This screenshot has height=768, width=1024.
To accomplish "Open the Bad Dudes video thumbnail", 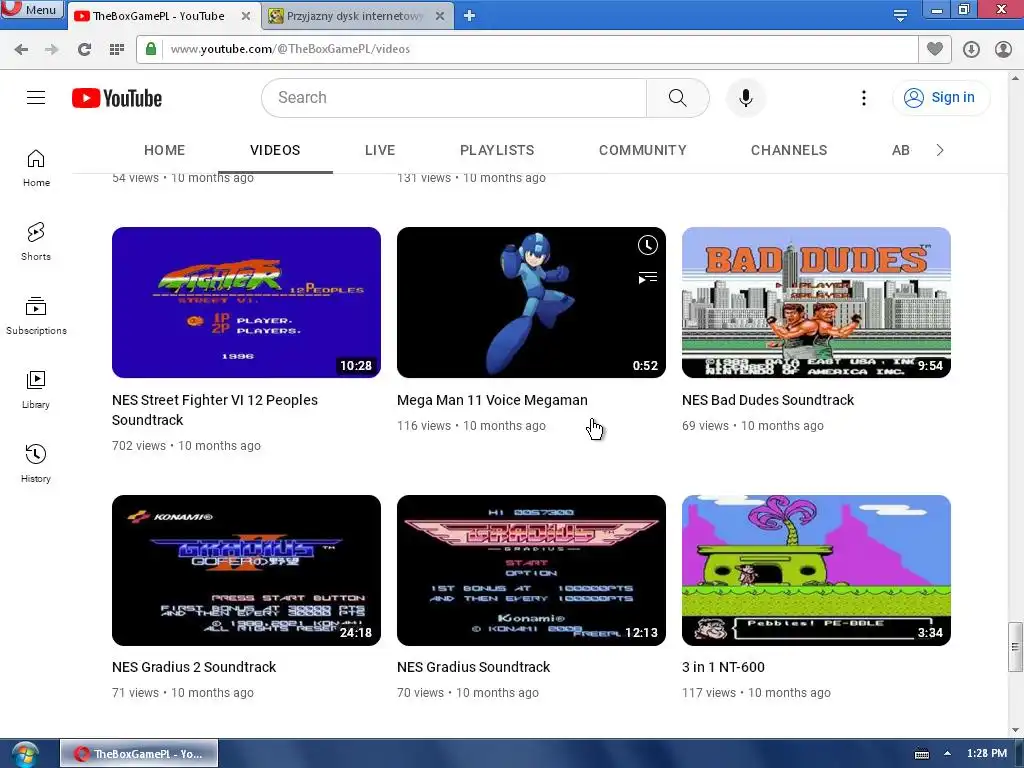I will (x=816, y=302).
